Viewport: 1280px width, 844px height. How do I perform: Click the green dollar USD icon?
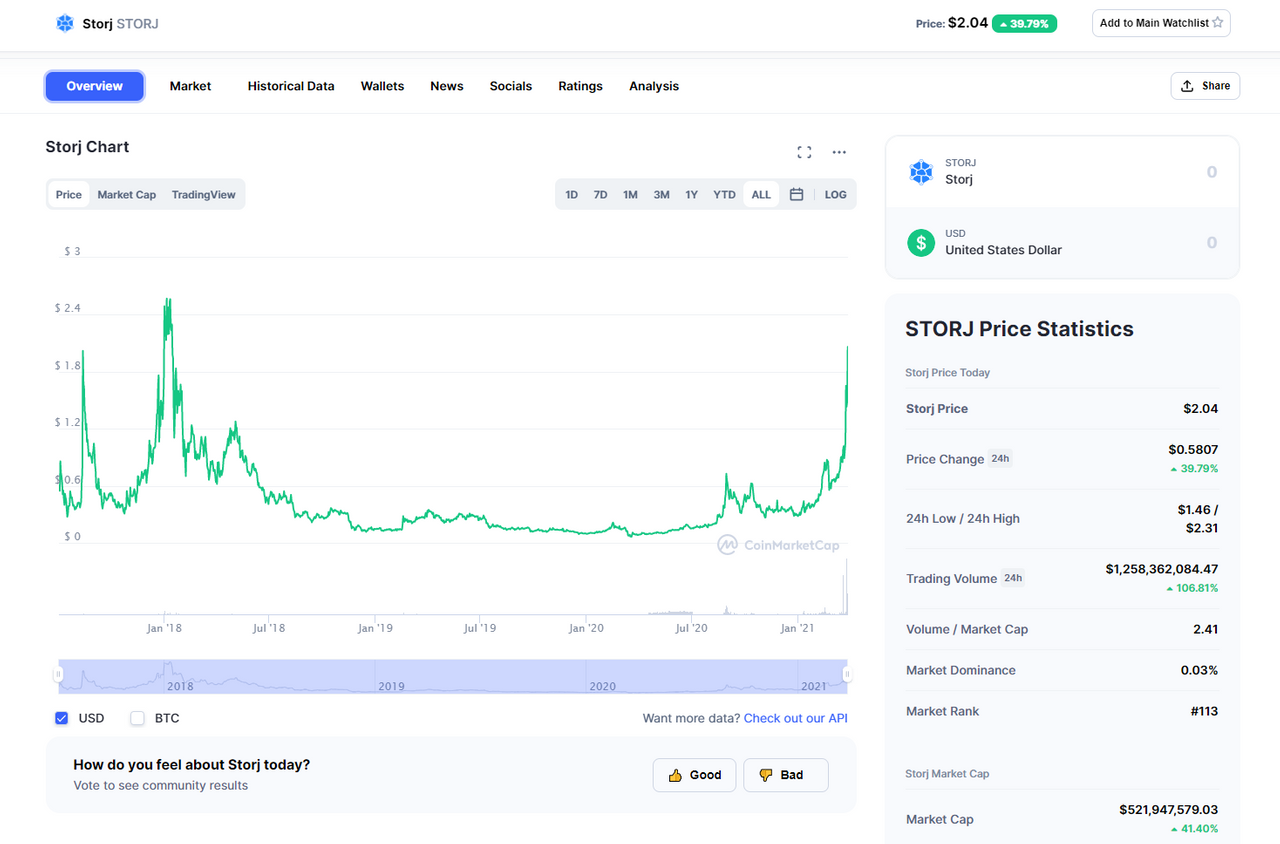click(920, 242)
